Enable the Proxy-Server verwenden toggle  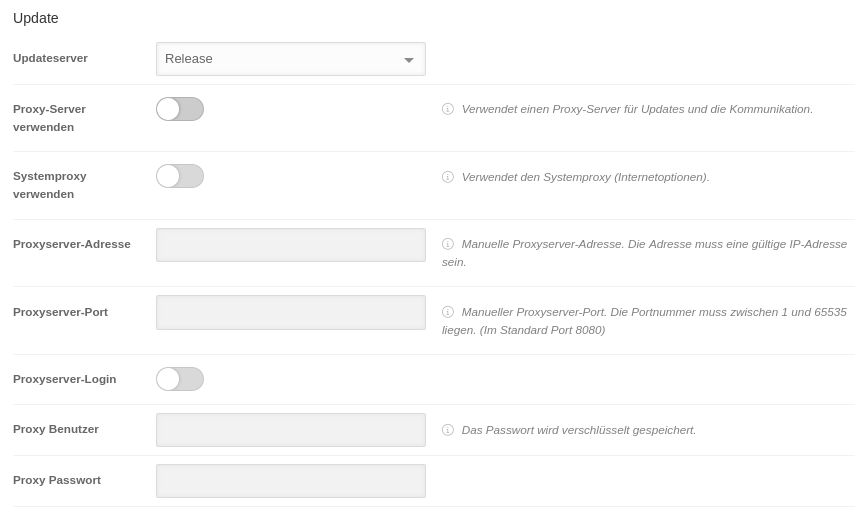(x=180, y=109)
